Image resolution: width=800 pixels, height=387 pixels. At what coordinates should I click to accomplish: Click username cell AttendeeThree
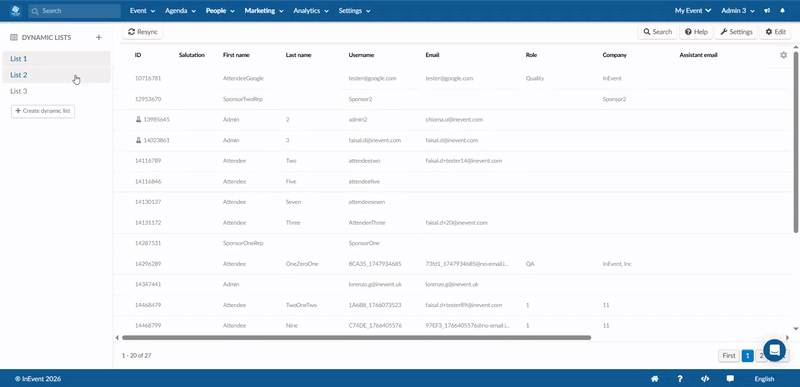[367, 223]
